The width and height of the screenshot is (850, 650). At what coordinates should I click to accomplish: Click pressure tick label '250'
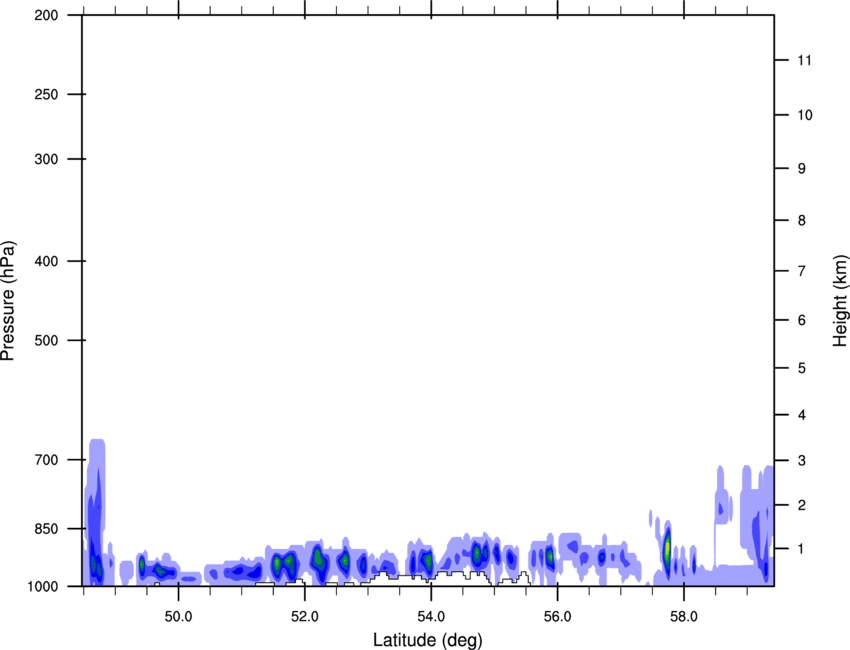pos(46,94)
